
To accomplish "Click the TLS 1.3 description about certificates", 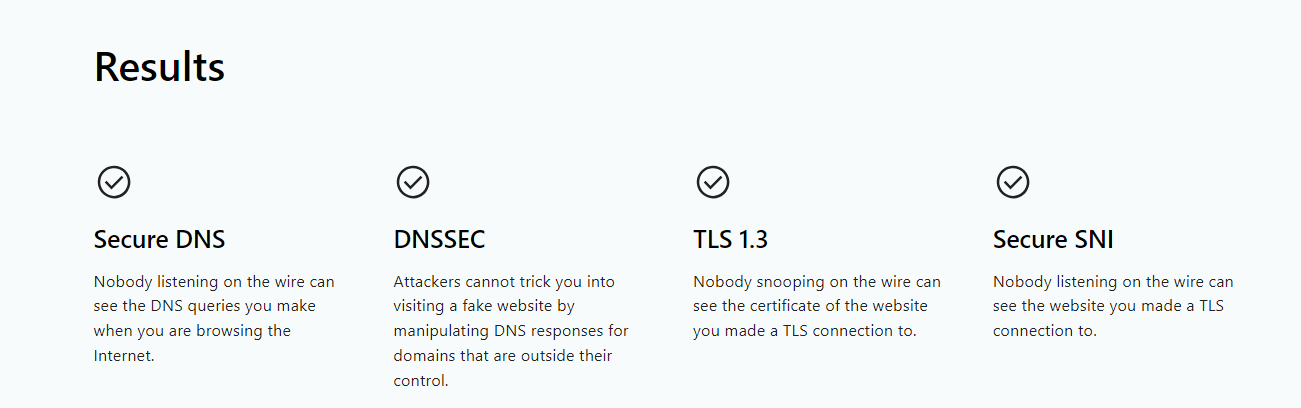I will point(817,306).
